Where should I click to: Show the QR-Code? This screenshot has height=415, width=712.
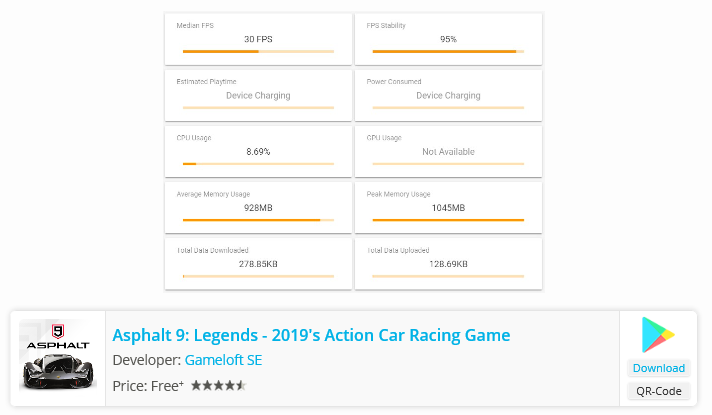tap(658, 391)
